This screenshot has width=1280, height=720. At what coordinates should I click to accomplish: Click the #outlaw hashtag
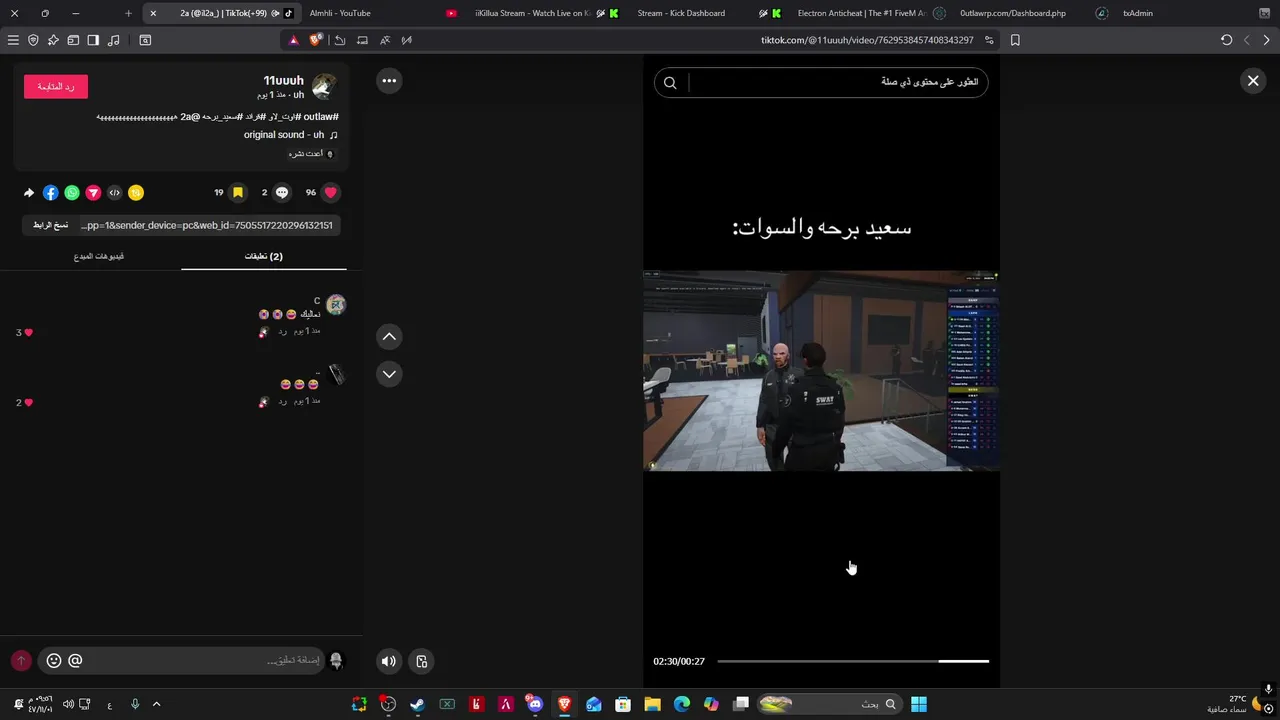(321, 117)
